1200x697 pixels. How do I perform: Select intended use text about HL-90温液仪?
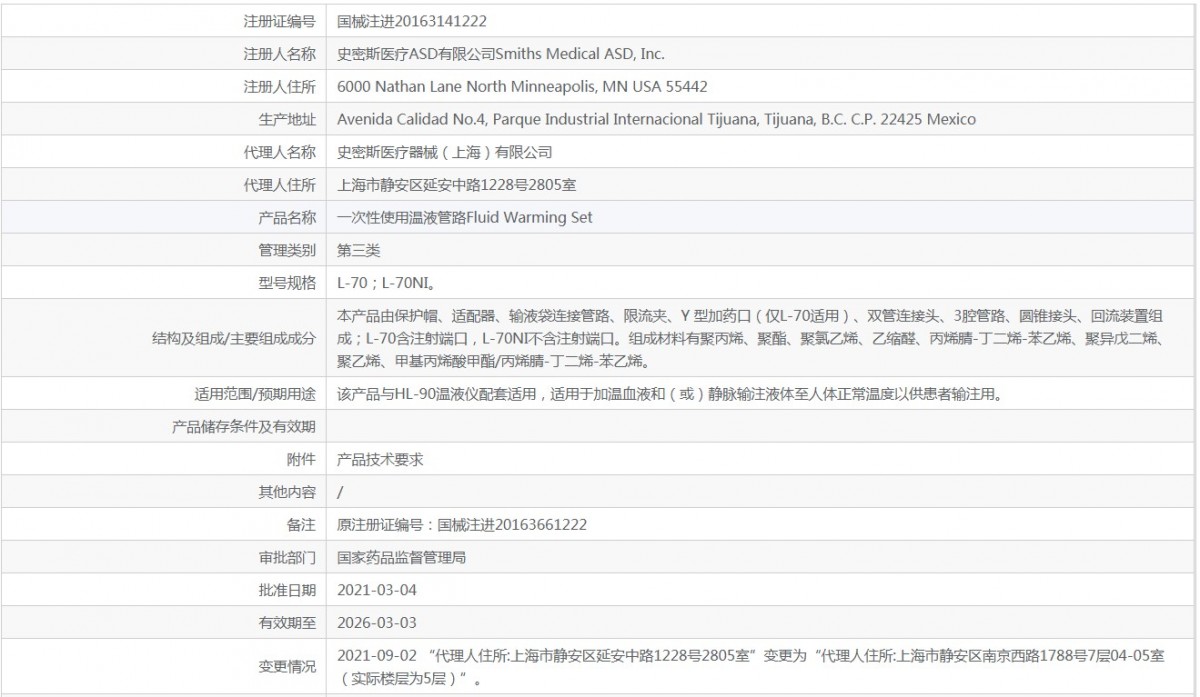coord(670,393)
